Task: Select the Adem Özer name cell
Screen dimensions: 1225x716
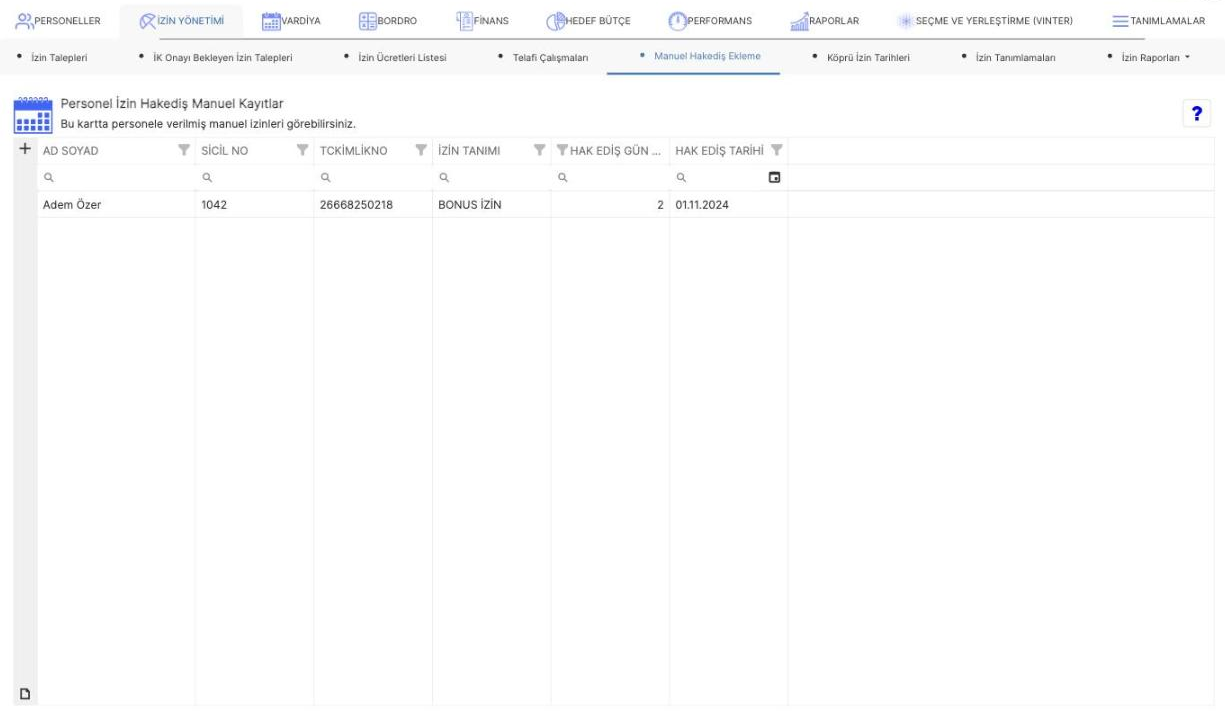Action: [116, 205]
